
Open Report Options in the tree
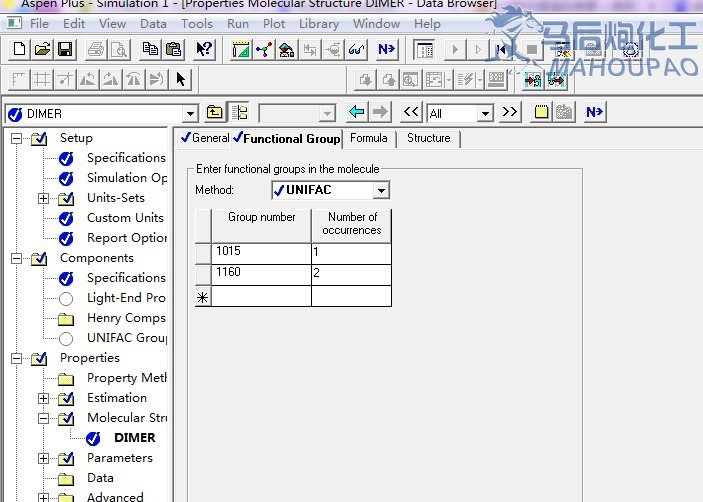click(127, 238)
